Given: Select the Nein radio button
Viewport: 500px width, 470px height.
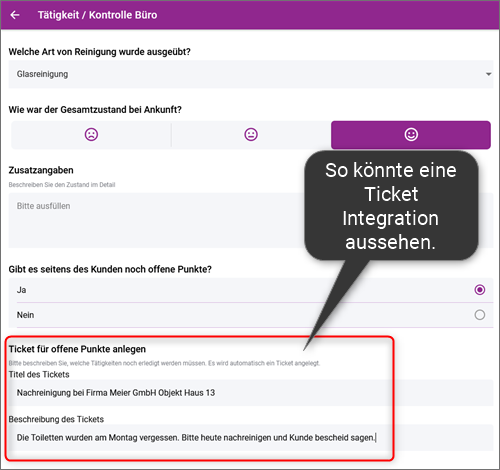Looking at the screenshot, I should [x=480, y=315].
